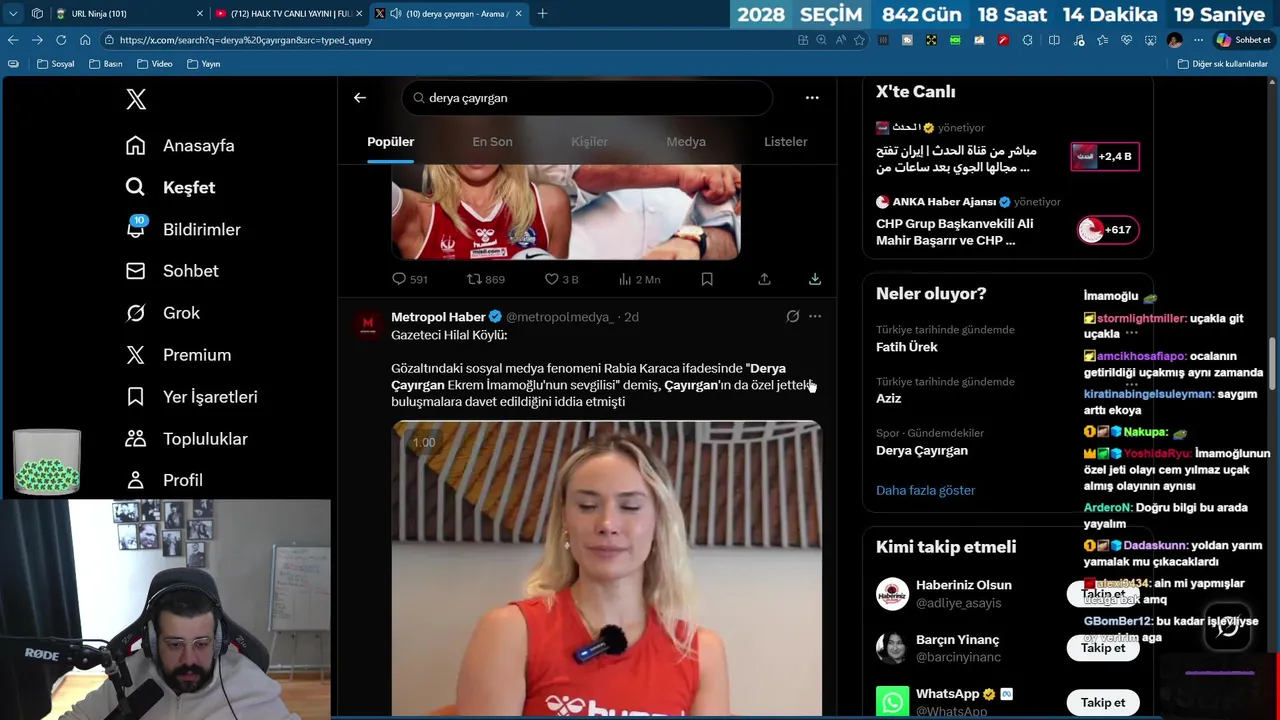The height and width of the screenshot is (720, 1280).
Task: Click the address bar URL
Action: point(246,40)
